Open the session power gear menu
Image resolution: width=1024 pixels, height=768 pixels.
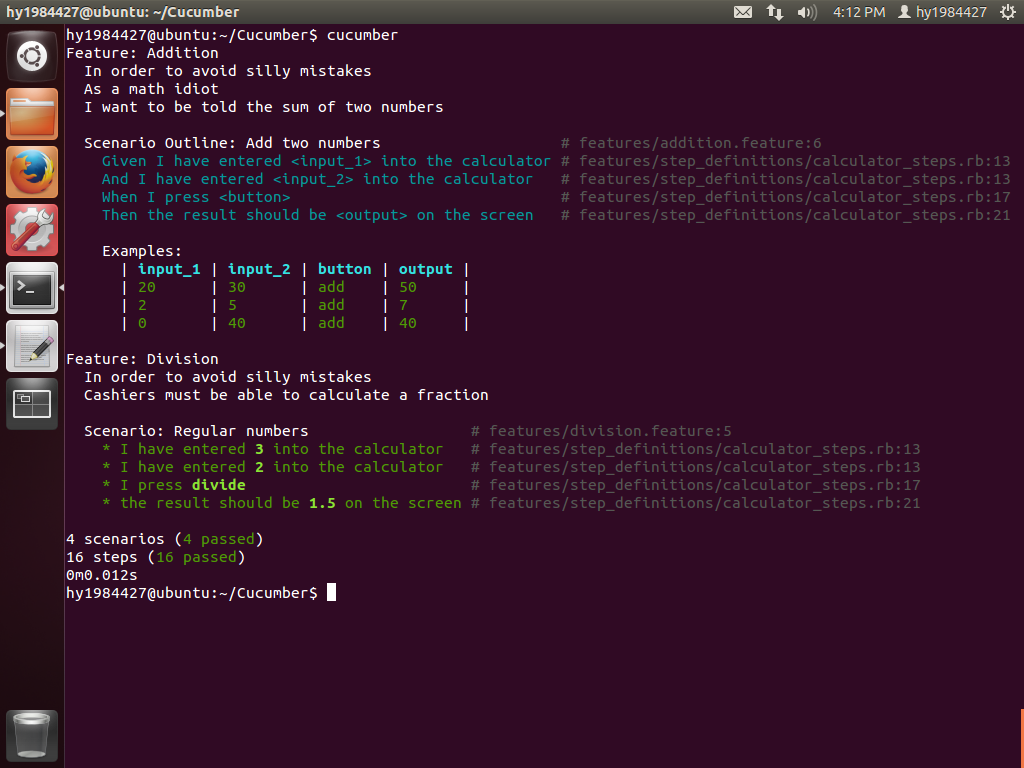pyautogui.click(x=1008, y=12)
